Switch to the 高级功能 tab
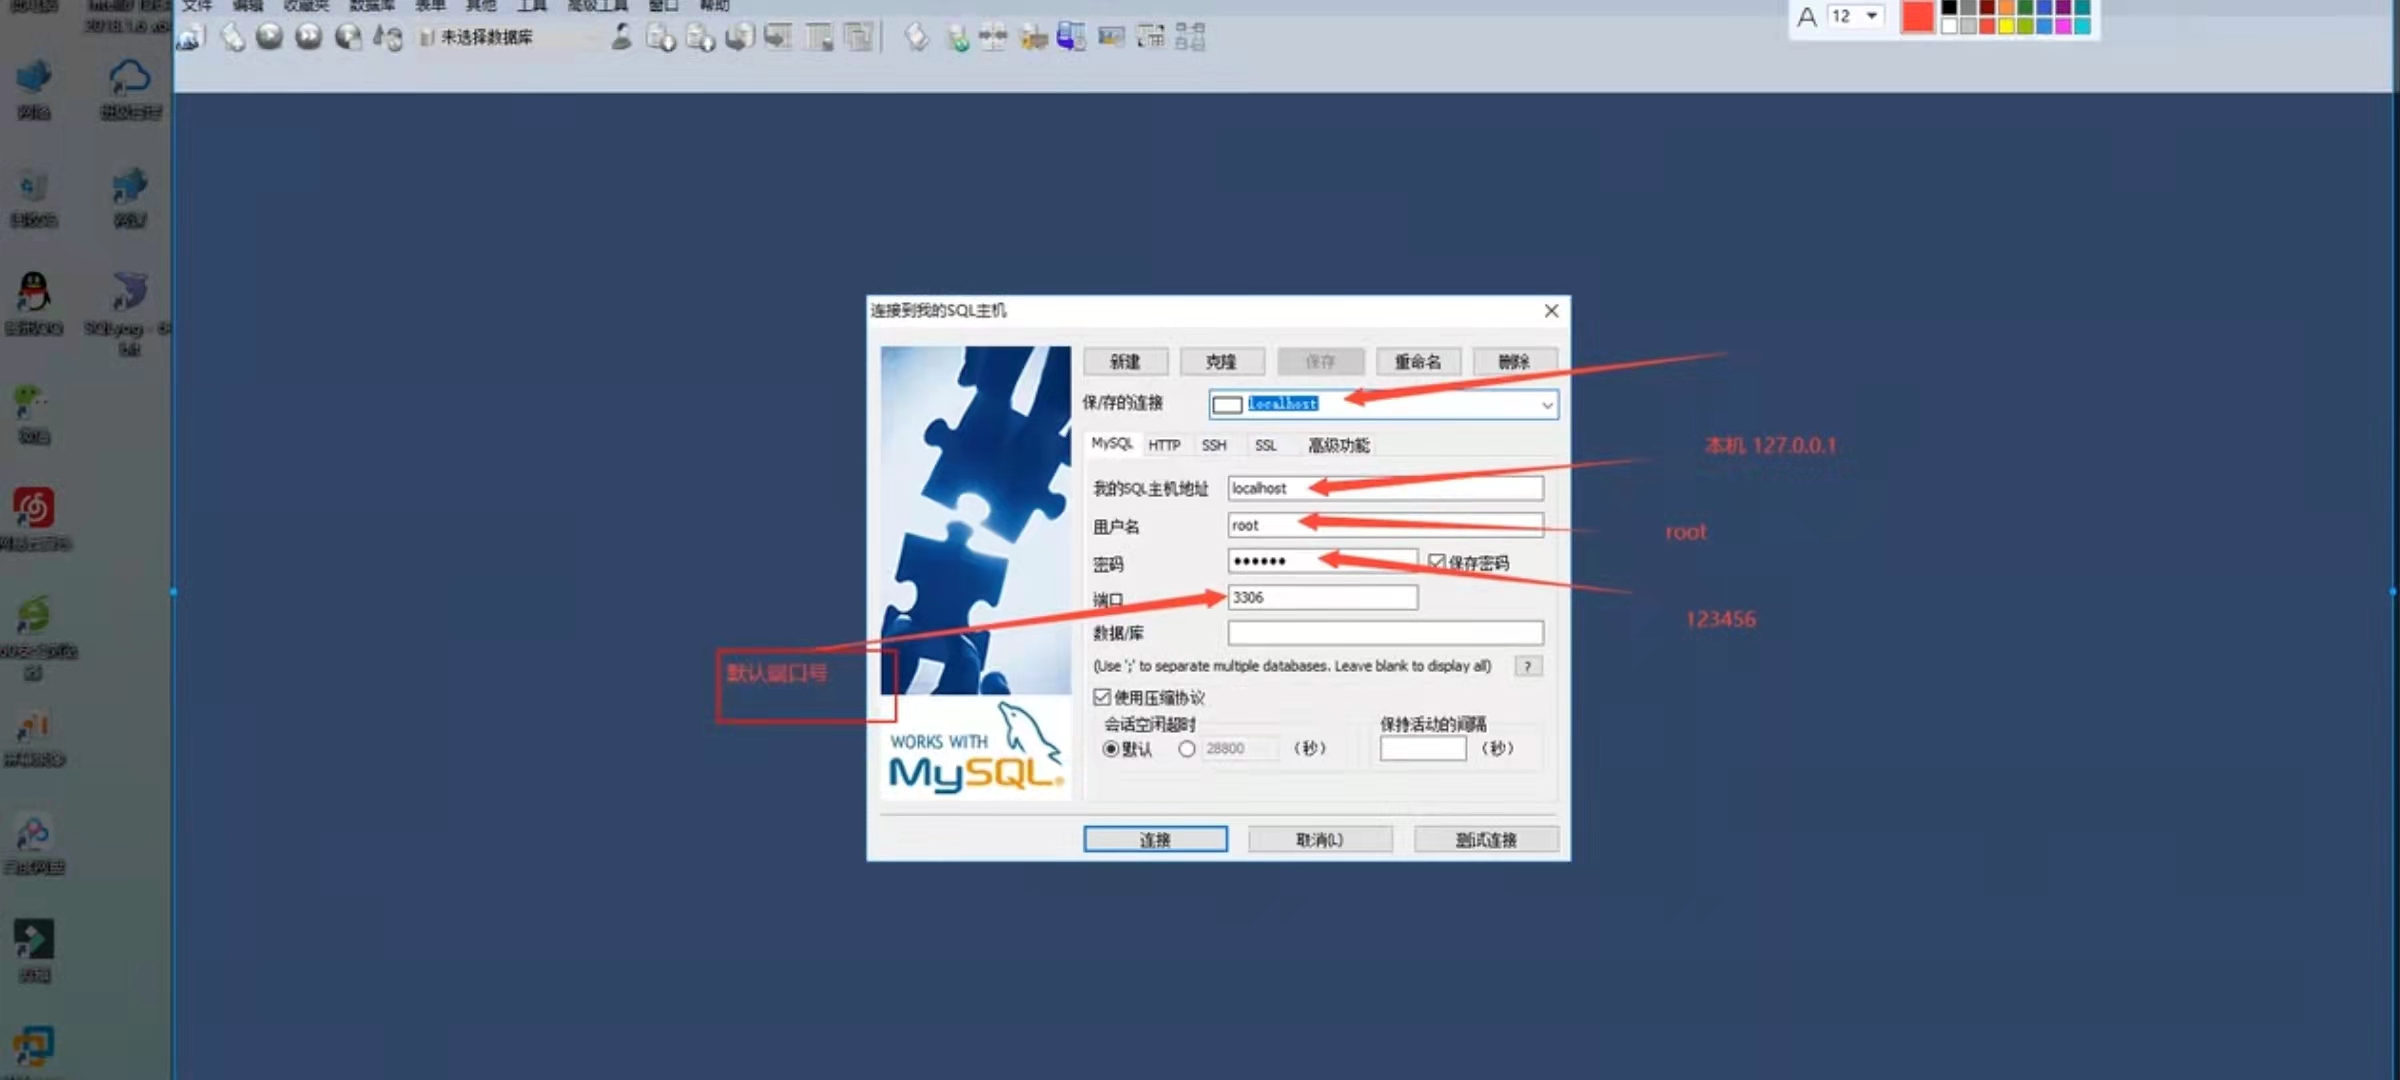Screen dimensions: 2400x1080 (1338, 445)
